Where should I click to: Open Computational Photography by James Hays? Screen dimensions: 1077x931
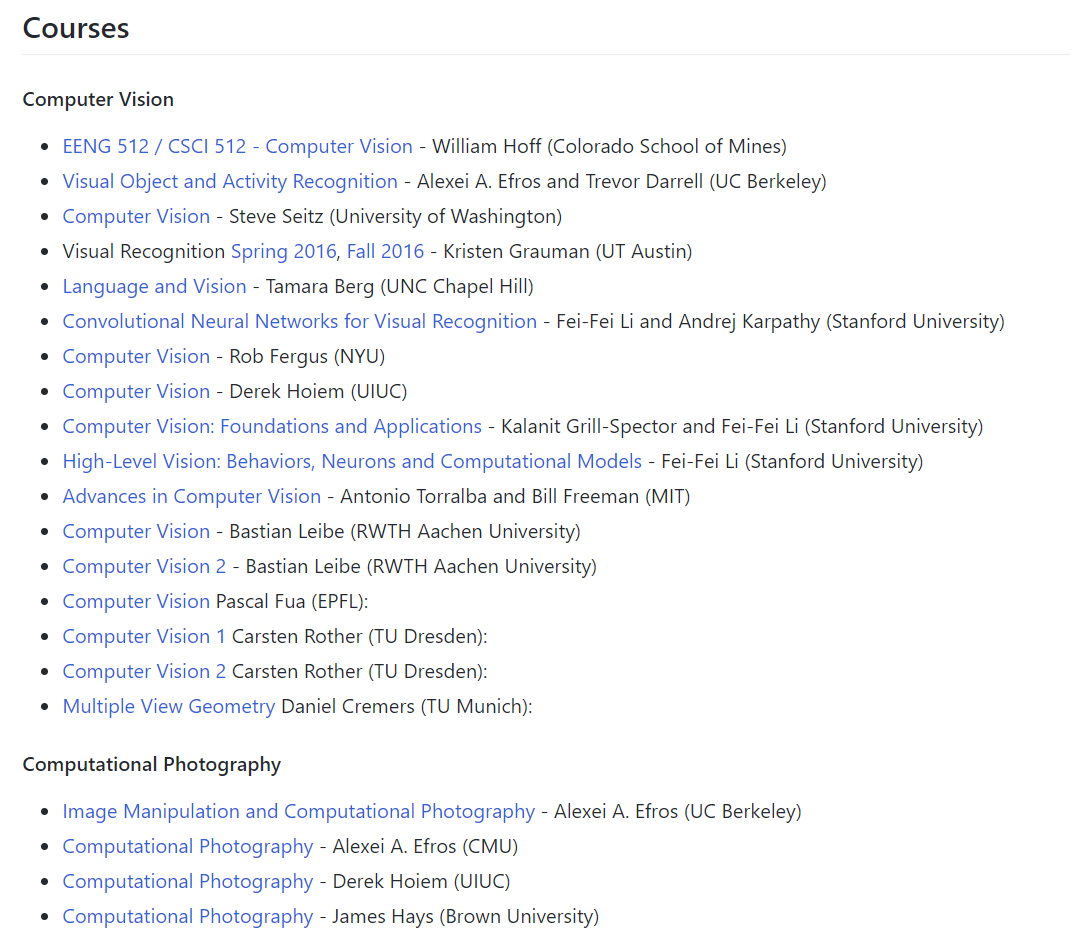(188, 917)
